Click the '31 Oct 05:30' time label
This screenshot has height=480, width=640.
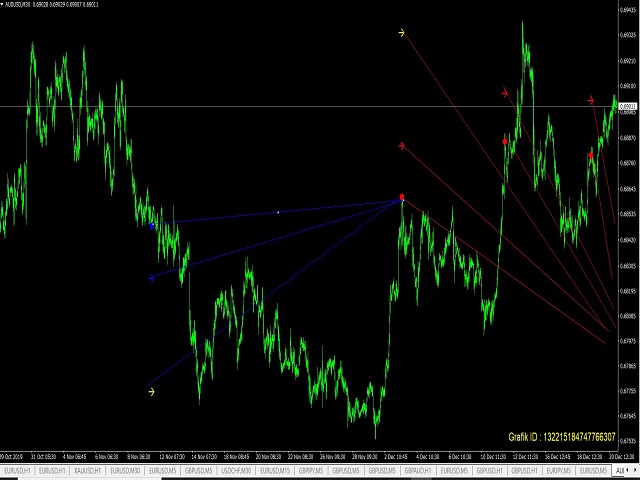point(44,456)
